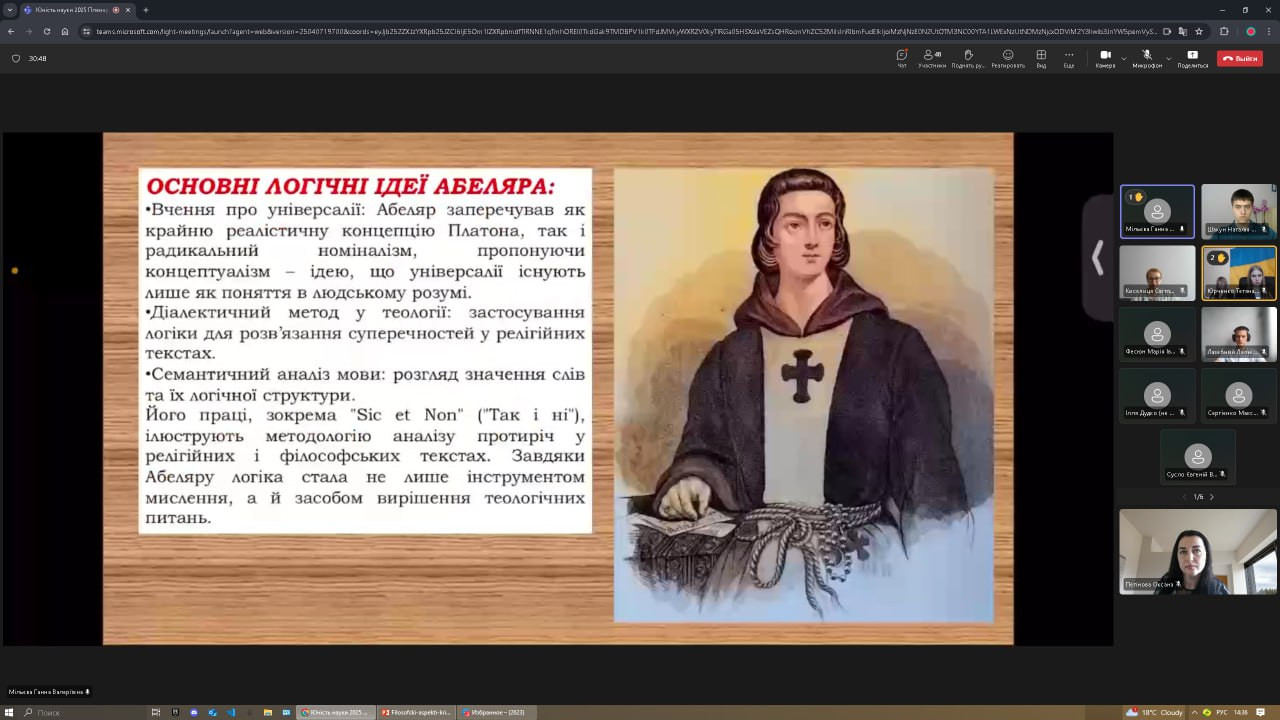Screen dimensions: 1280x720
Task: Open the Chat panel
Action: [x=901, y=58]
